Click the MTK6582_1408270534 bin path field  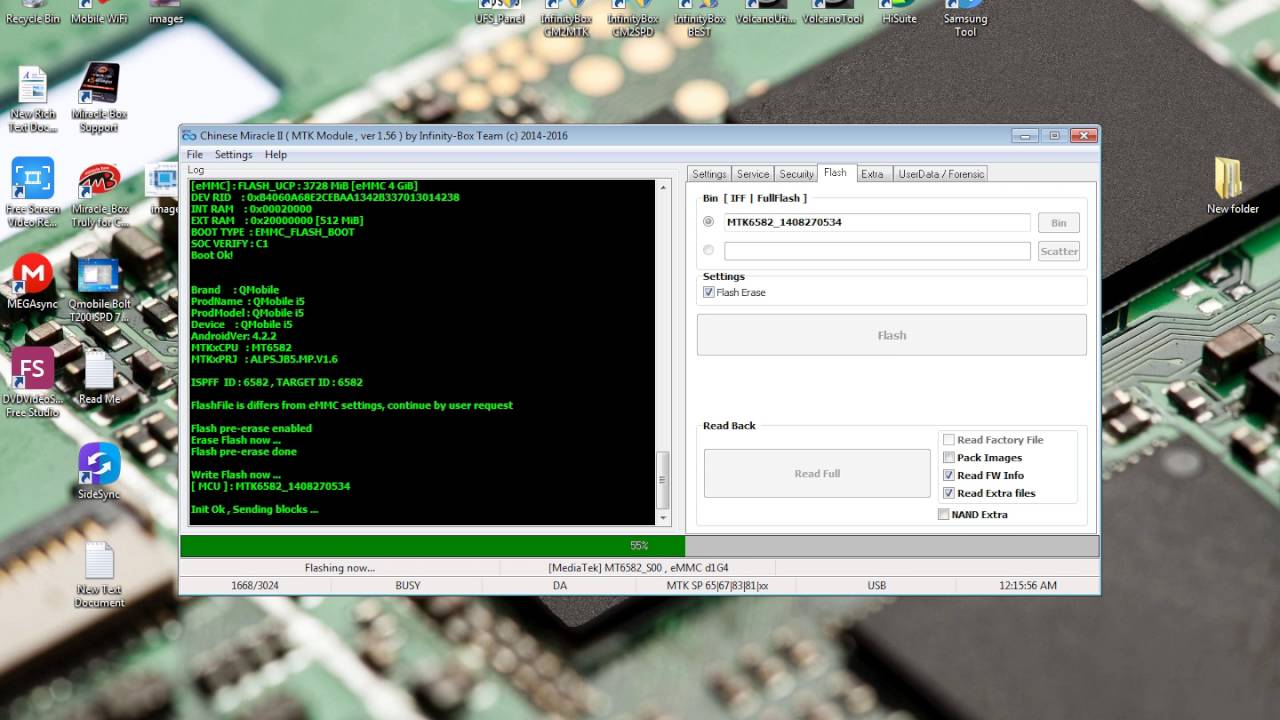click(877, 222)
